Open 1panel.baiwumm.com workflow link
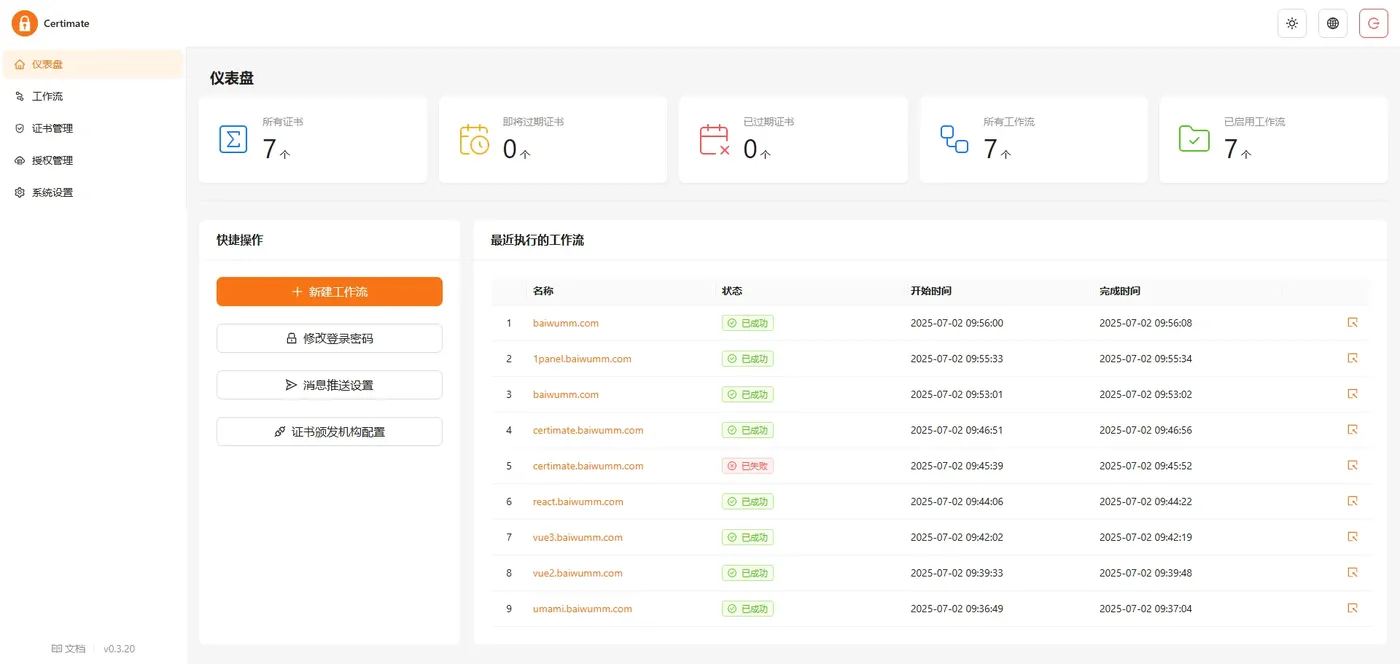 click(x=582, y=358)
